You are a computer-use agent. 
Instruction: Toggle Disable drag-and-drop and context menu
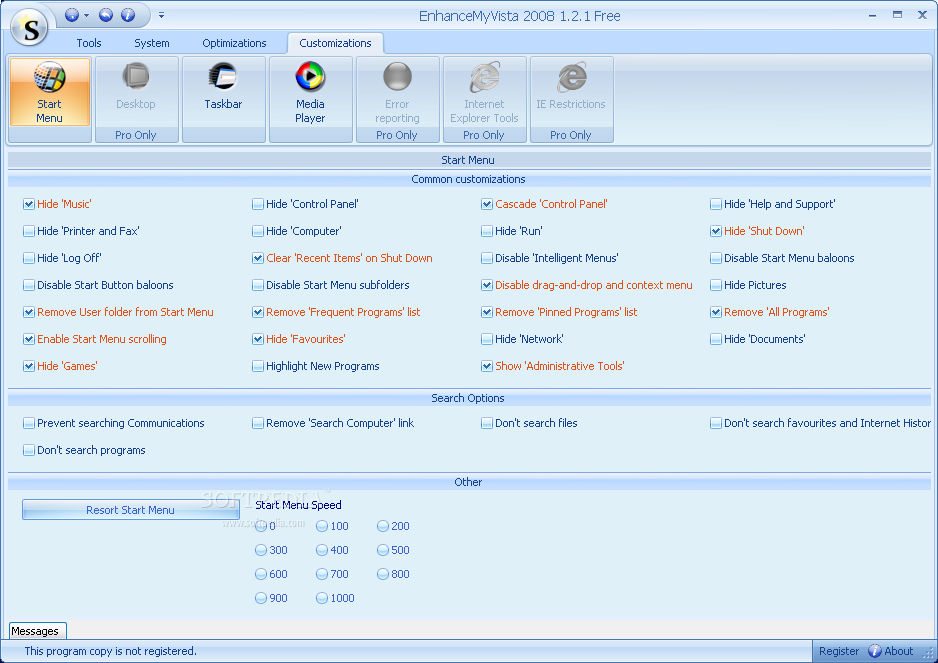click(x=487, y=285)
